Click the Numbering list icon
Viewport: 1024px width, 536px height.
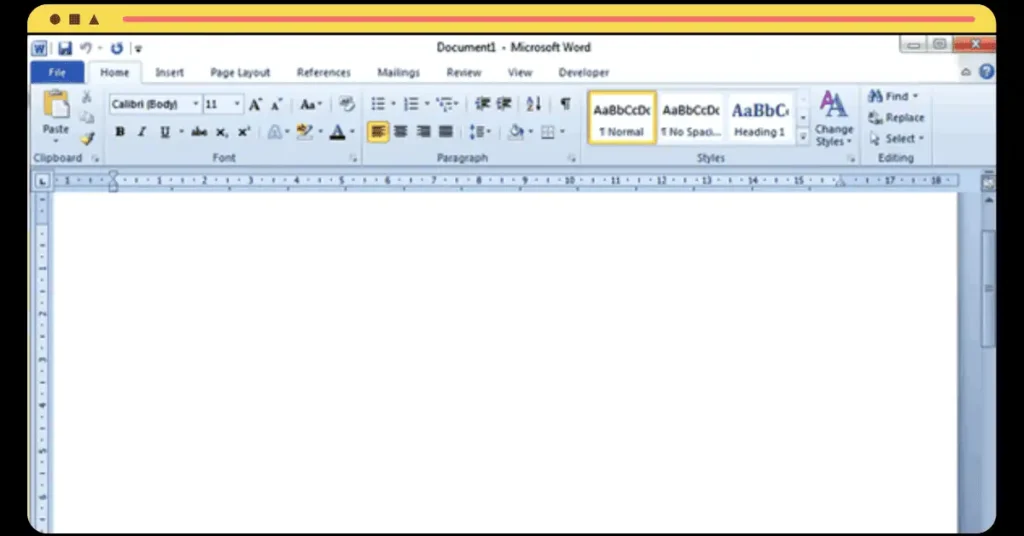click(411, 104)
